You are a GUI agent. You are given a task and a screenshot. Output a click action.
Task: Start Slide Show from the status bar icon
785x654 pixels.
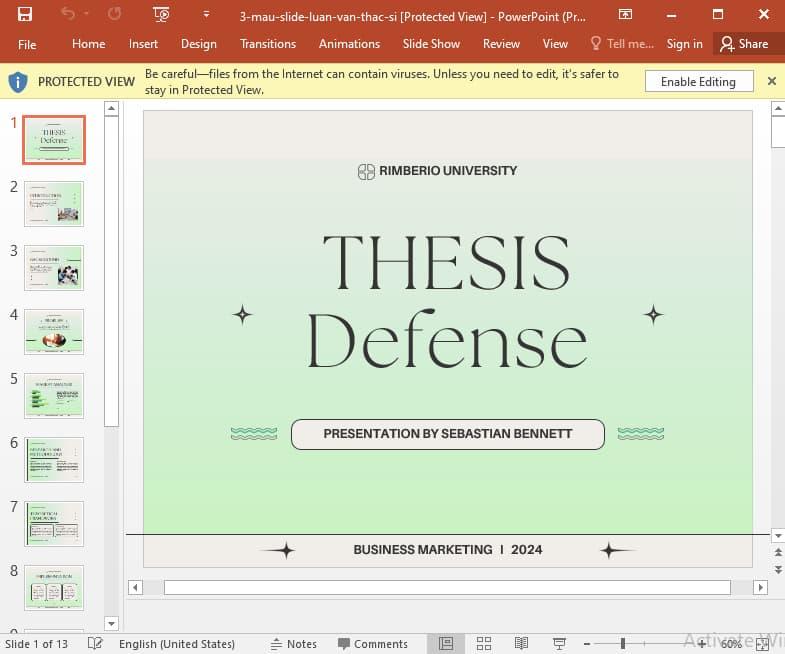coord(559,644)
